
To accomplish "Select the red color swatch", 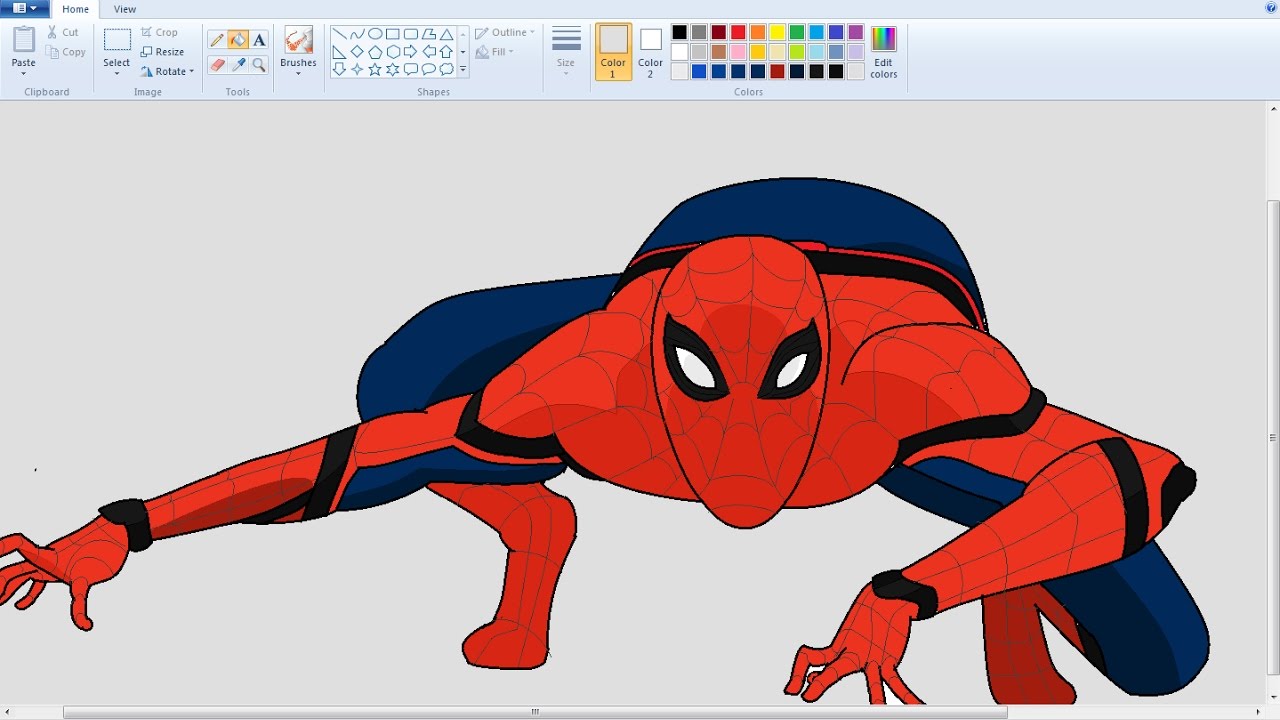I will point(738,32).
